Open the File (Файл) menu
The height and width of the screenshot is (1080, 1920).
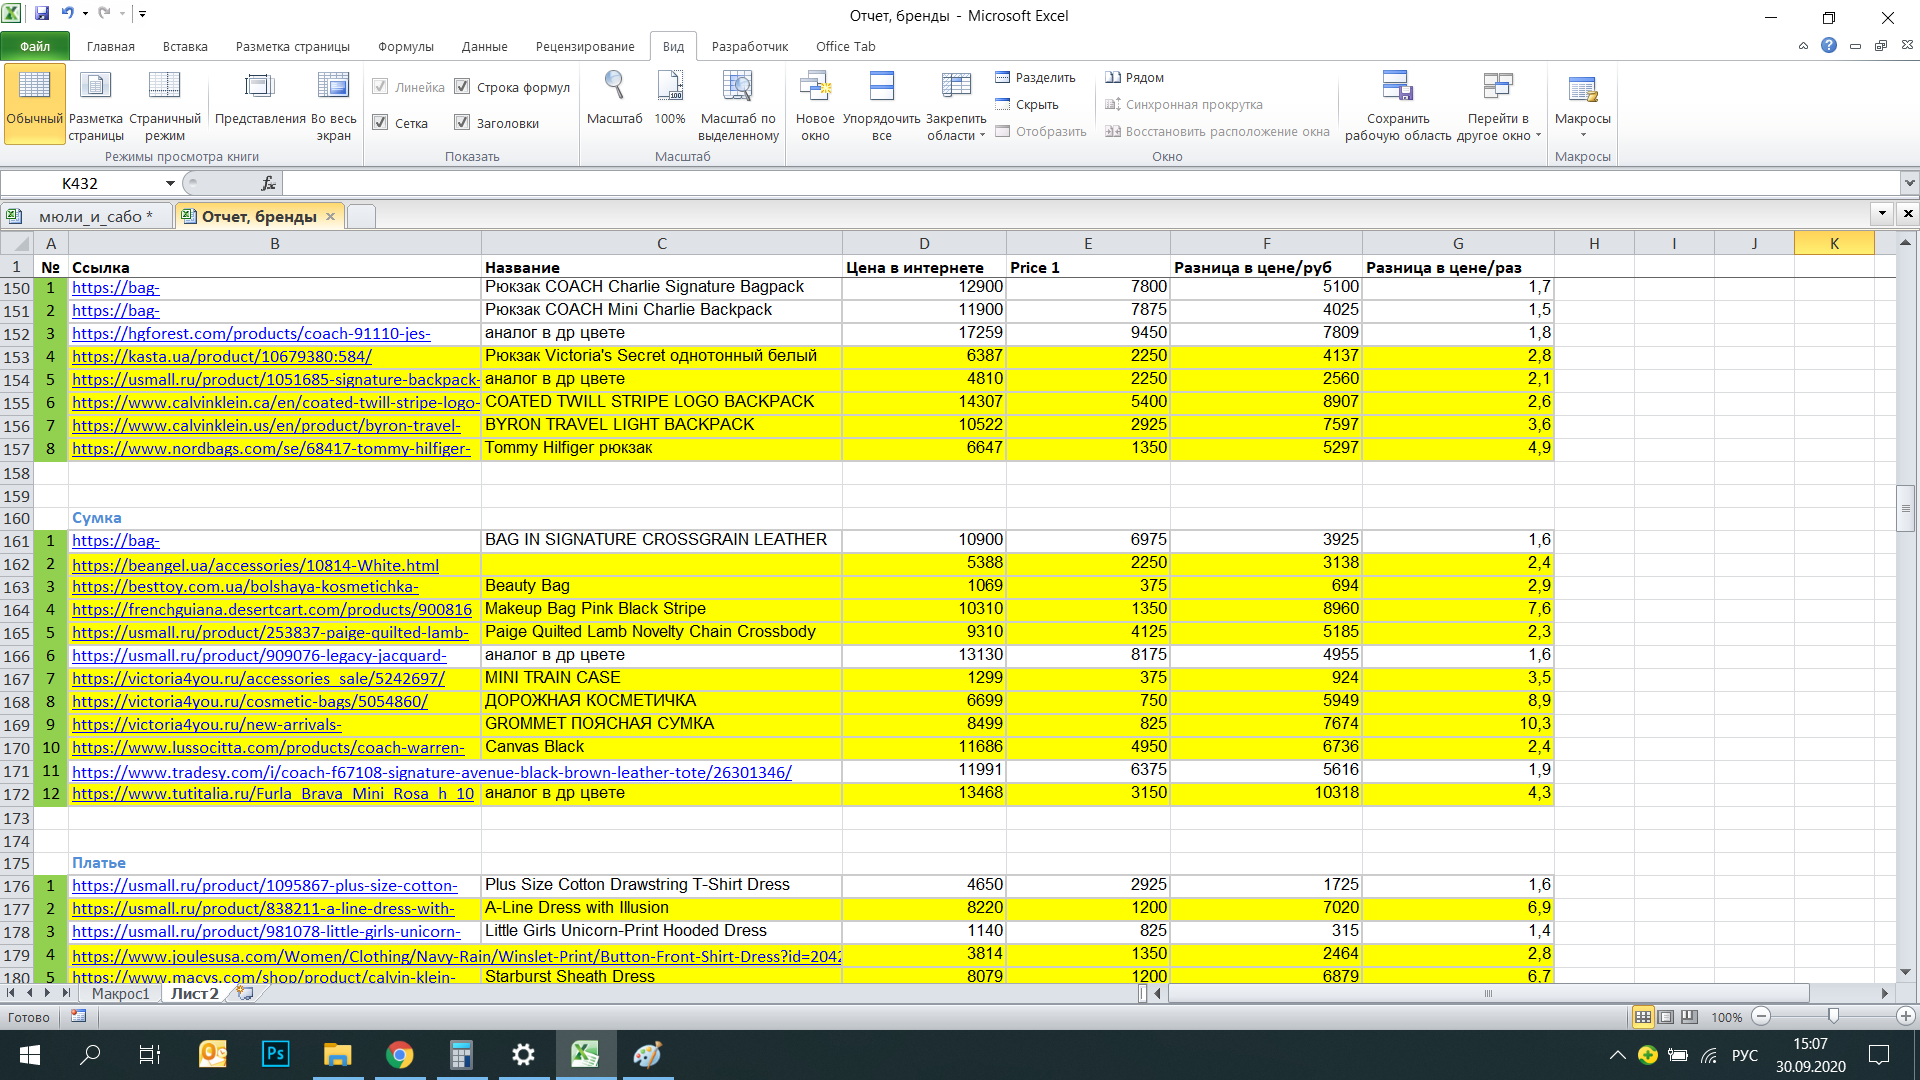[35, 46]
